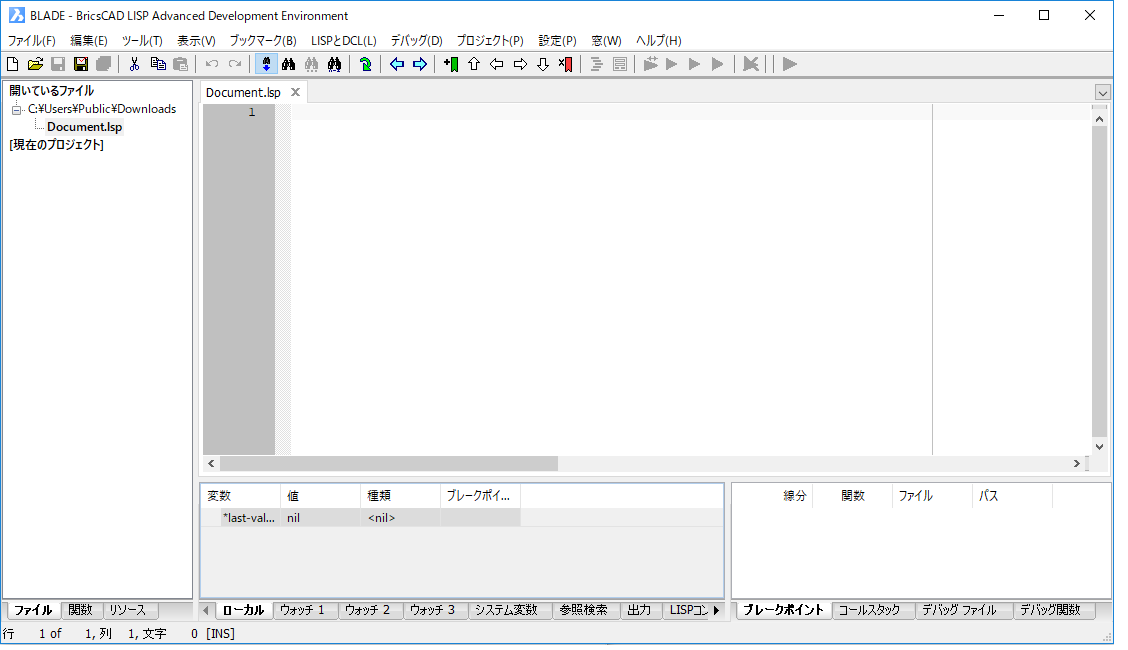This screenshot has height=650, width=1128.
Task: Open the ファイル(F) menu
Action: point(32,40)
